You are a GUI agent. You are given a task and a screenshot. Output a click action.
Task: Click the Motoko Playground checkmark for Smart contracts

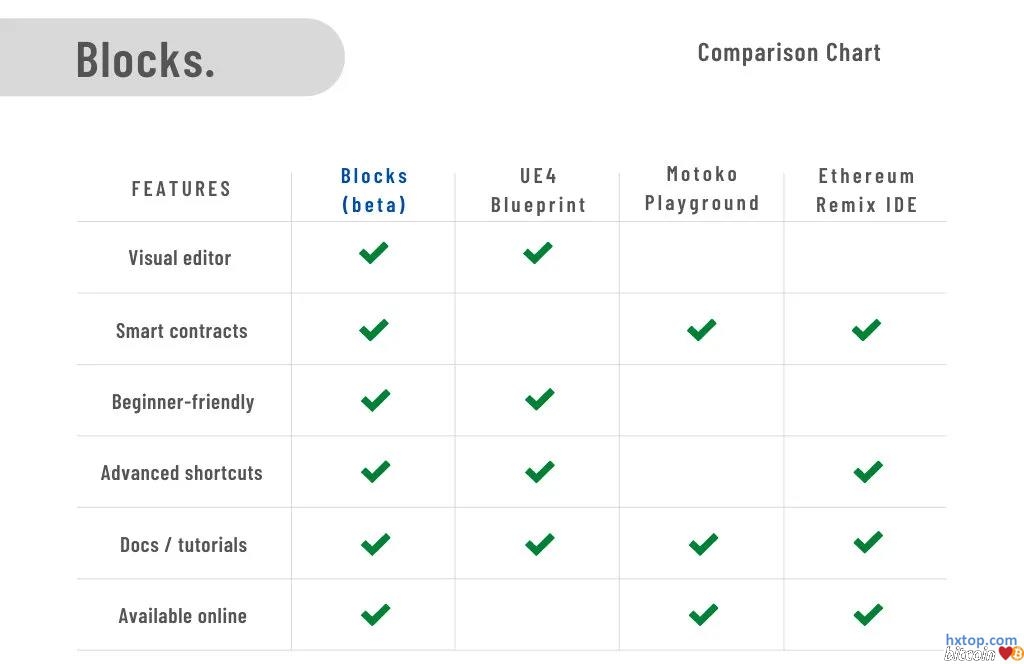(x=702, y=329)
